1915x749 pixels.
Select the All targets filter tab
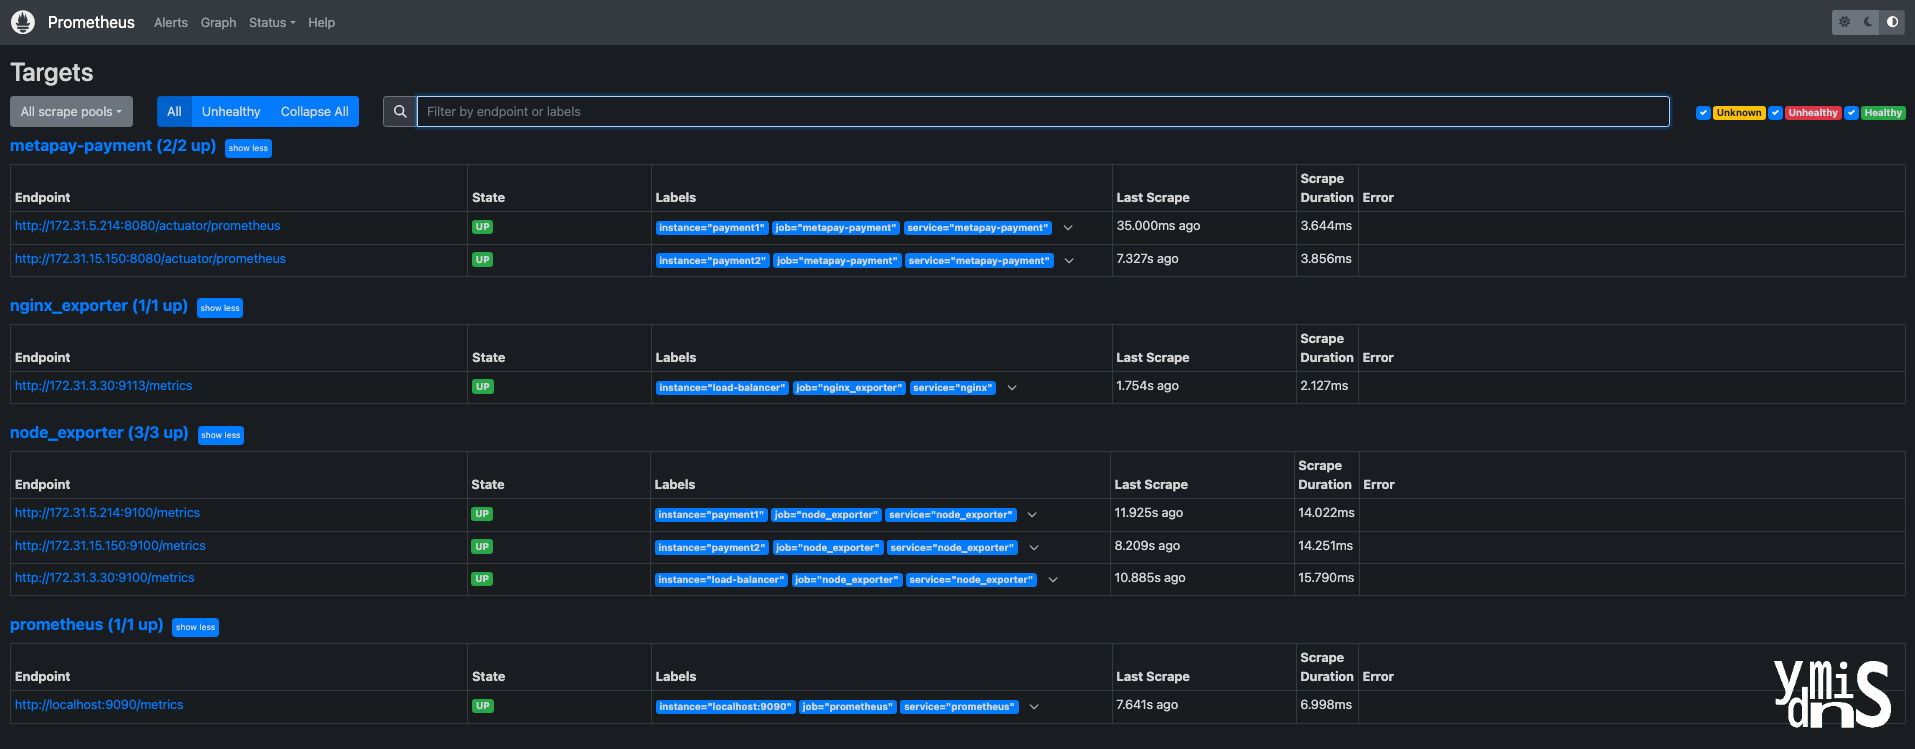pyautogui.click(x=174, y=112)
